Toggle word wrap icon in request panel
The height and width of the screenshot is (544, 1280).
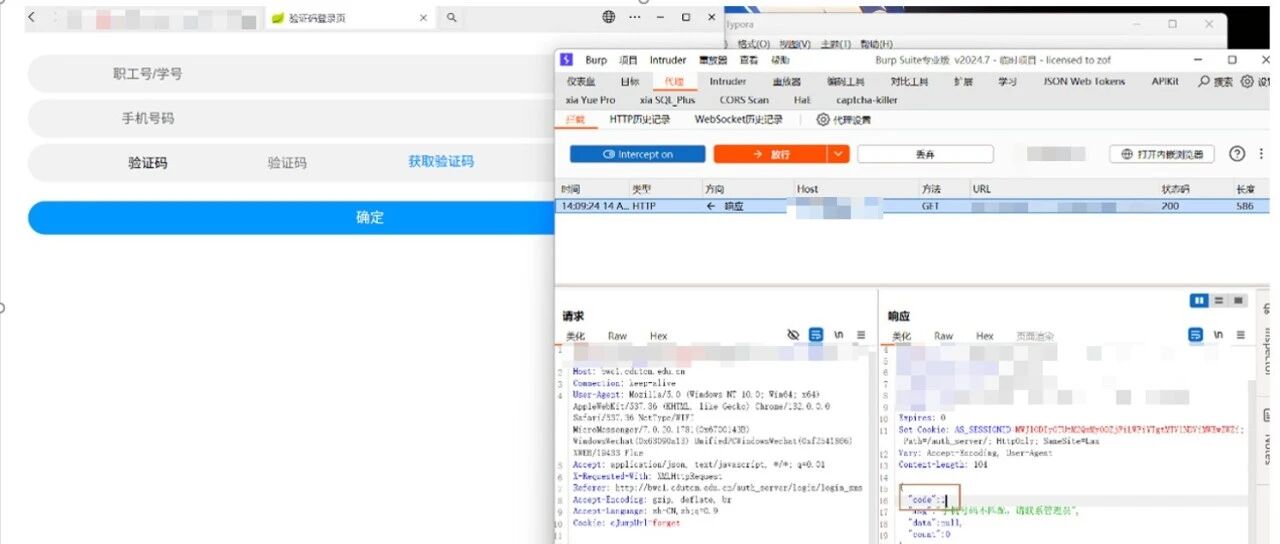coord(816,335)
